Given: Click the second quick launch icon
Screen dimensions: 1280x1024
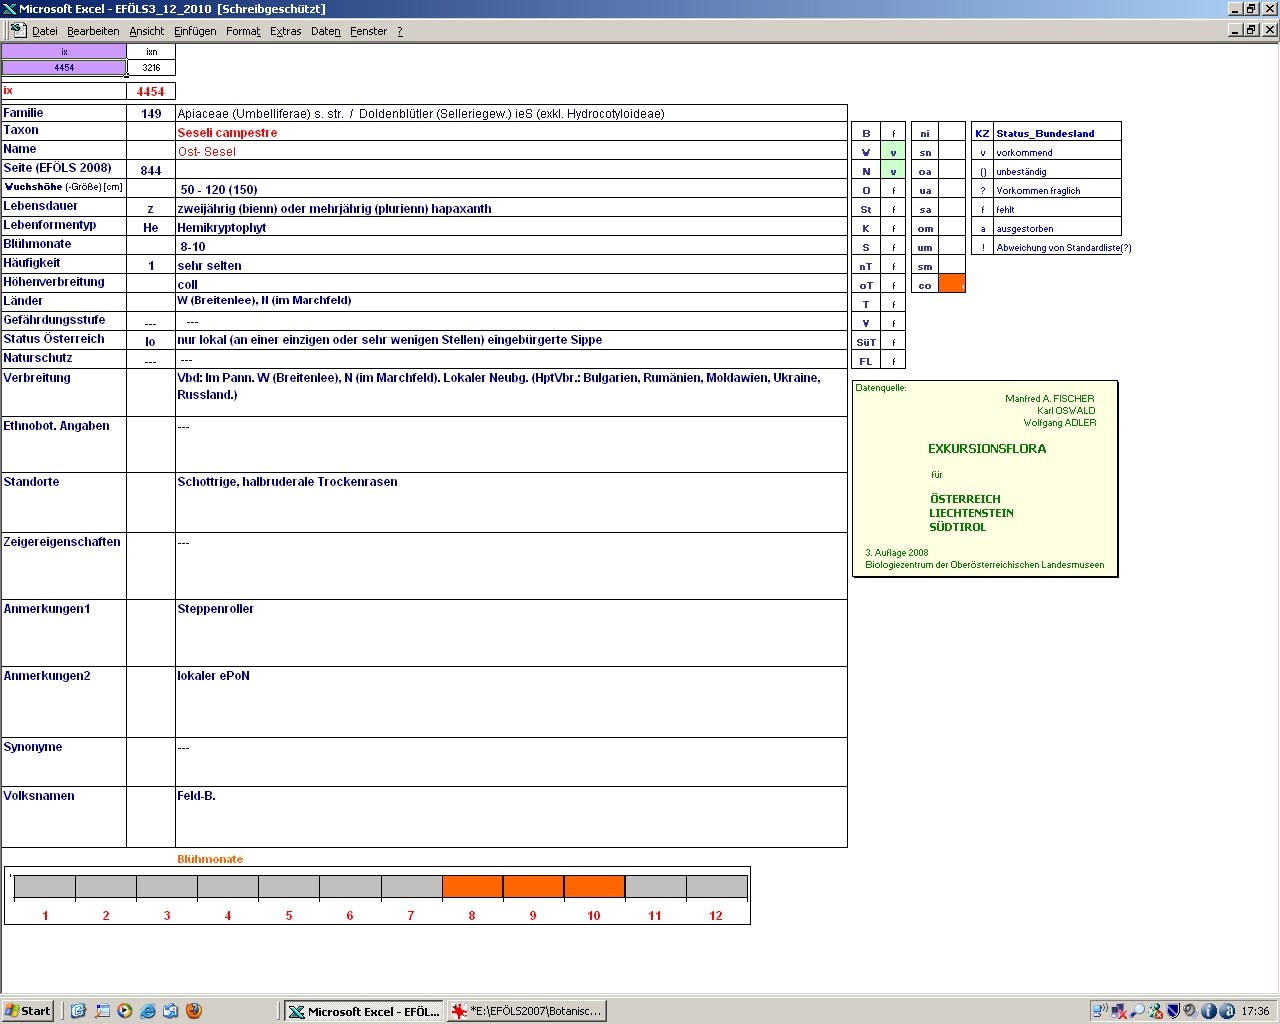Looking at the screenshot, I should coord(102,1011).
